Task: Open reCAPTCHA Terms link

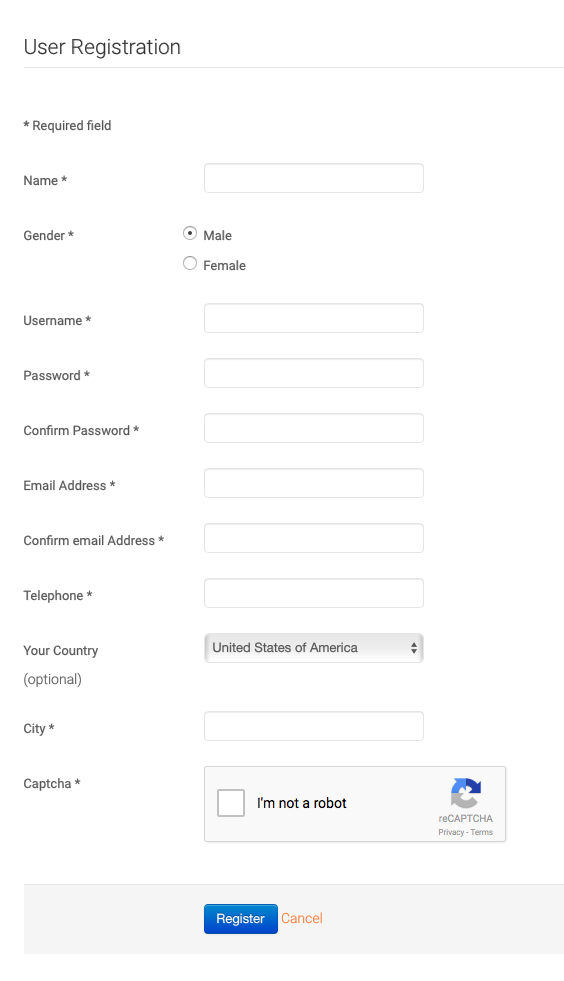Action: coord(481,832)
